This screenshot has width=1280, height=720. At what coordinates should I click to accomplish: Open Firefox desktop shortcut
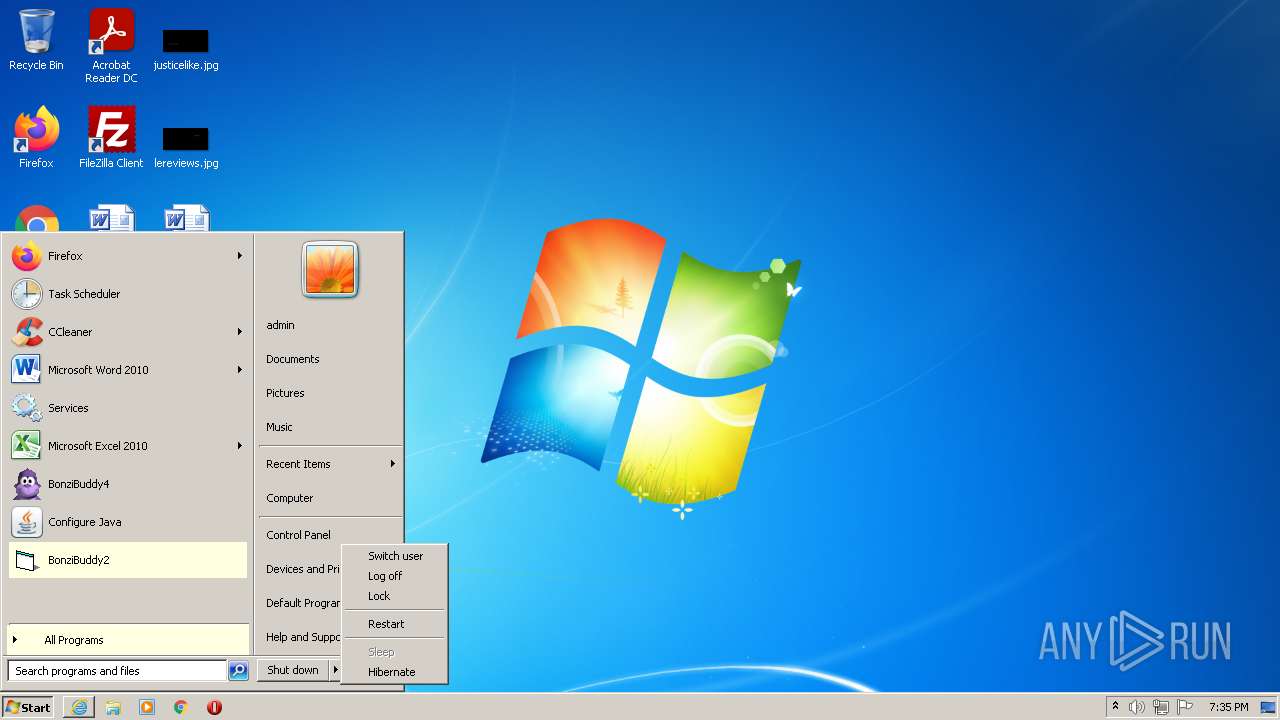[x=36, y=138]
